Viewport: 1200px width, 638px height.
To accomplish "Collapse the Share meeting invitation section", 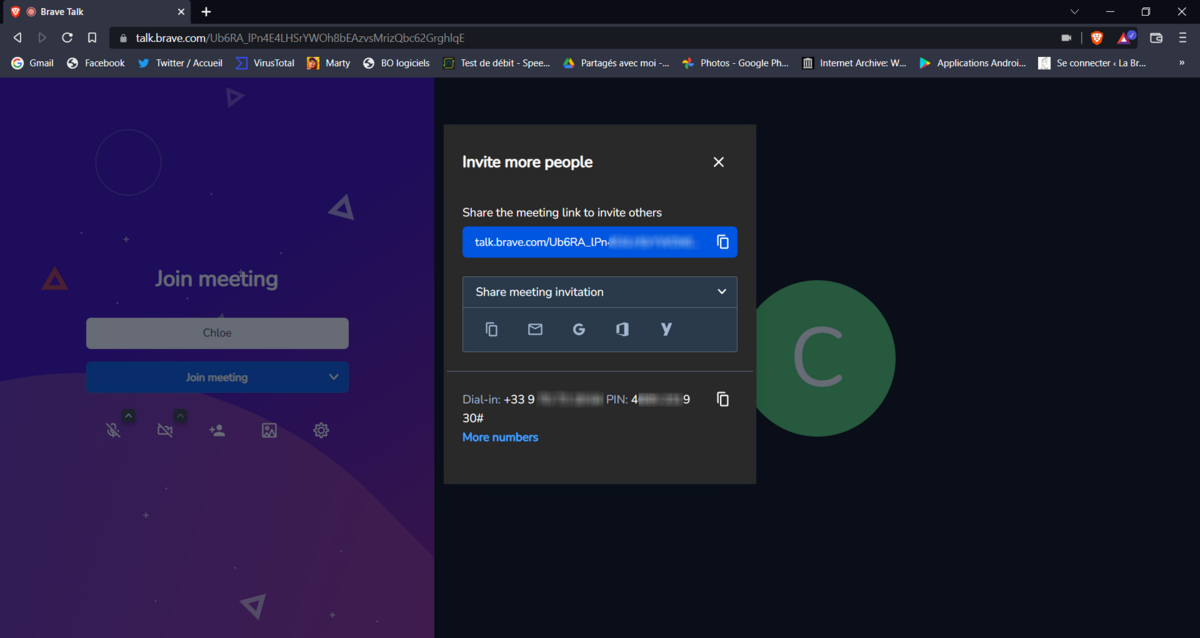I will (722, 292).
